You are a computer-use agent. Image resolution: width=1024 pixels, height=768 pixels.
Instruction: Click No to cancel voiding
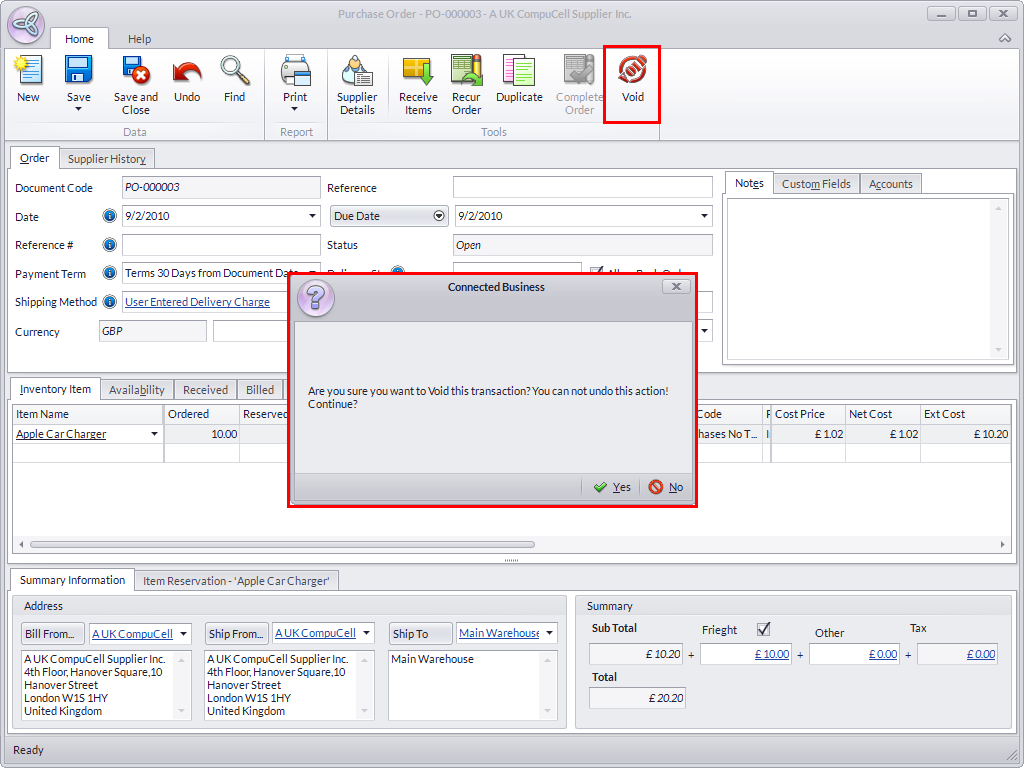tap(666, 487)
